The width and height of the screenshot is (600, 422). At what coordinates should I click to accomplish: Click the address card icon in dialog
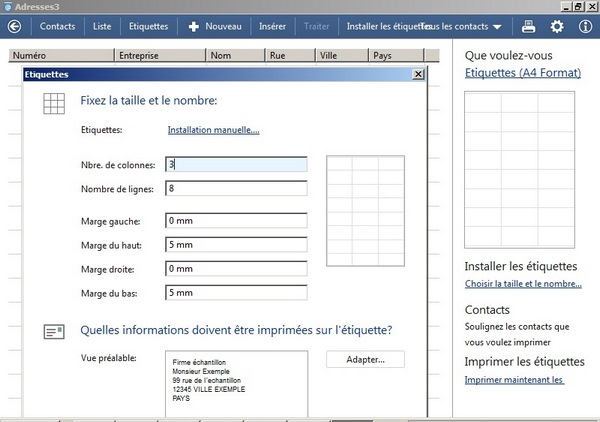pos(54,332)
